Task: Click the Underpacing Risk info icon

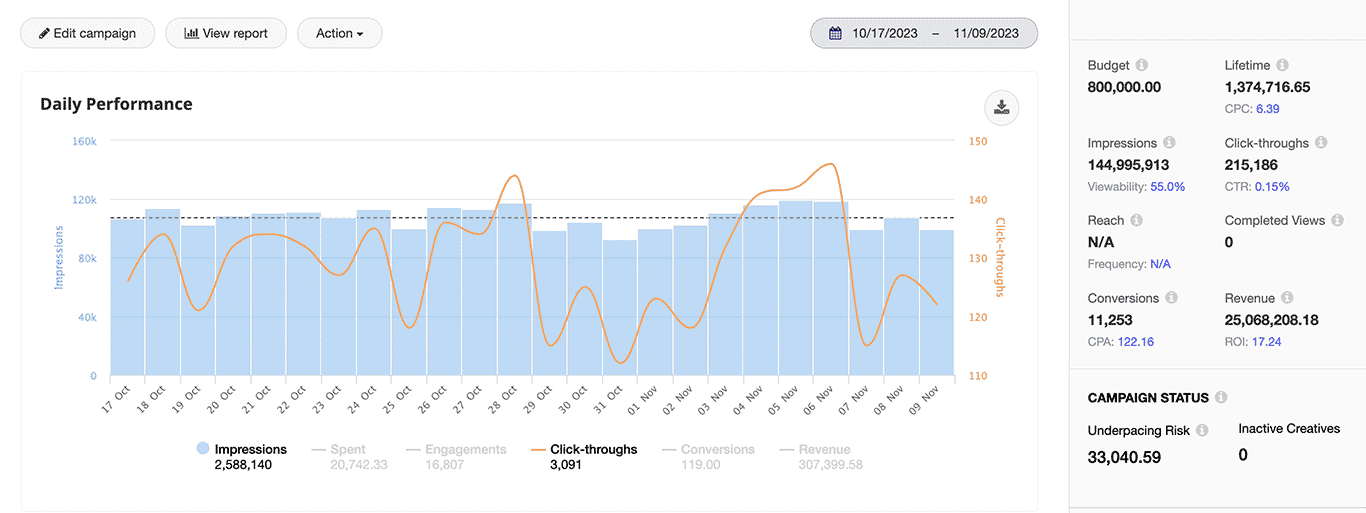Action: tap(1202, 430)
